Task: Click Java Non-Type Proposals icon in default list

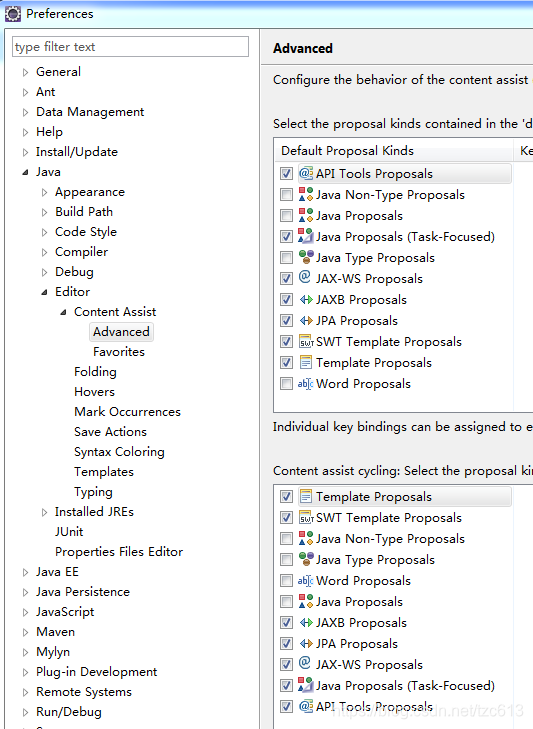Action: (x=306, y=194)
